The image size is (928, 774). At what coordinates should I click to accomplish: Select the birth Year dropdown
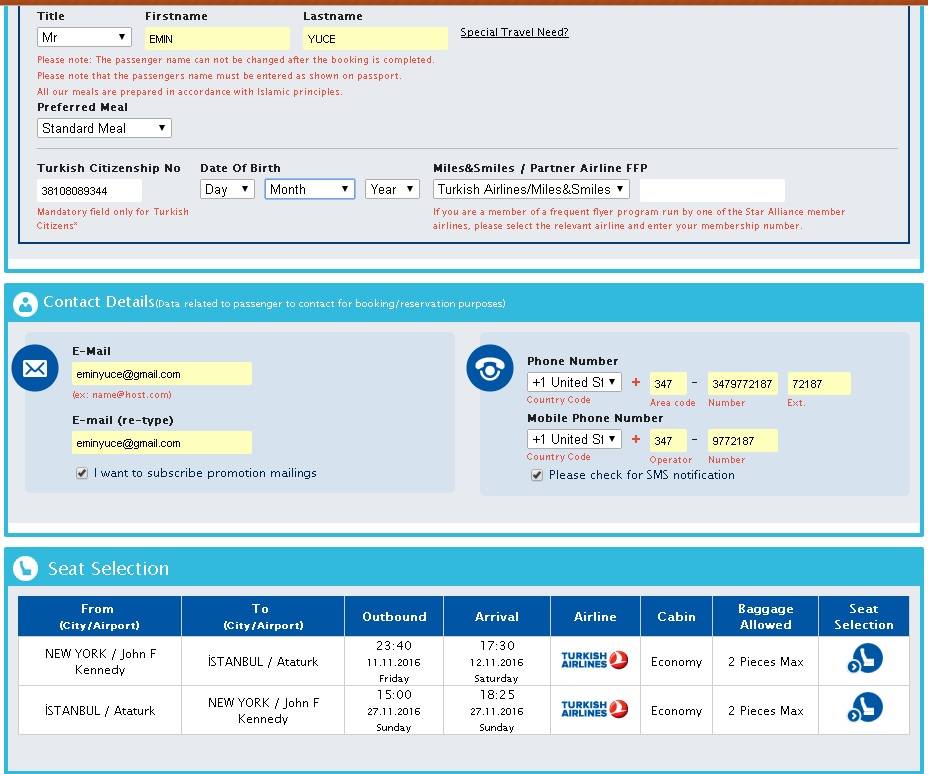coord(392,189)
